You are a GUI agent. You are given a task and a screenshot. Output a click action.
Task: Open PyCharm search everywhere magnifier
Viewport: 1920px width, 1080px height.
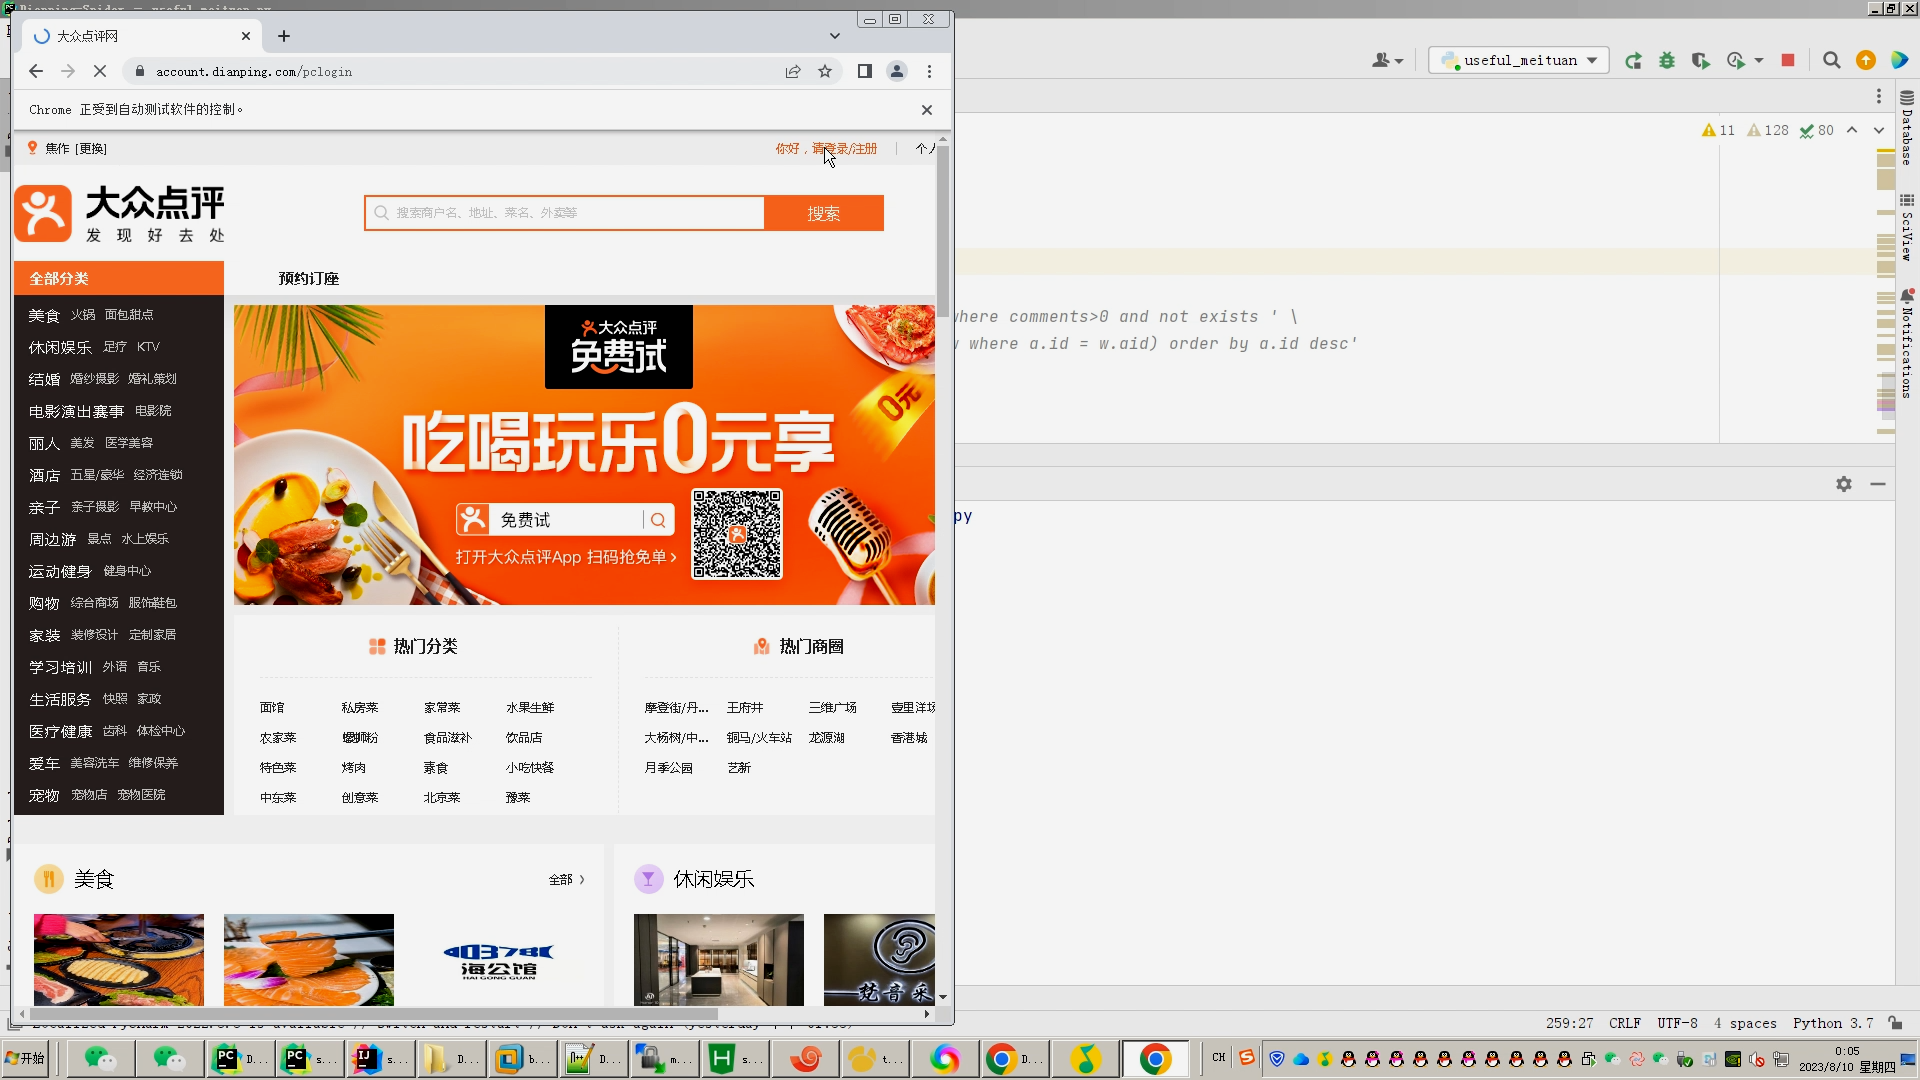pyautogui.click(x=1831, y=60)
